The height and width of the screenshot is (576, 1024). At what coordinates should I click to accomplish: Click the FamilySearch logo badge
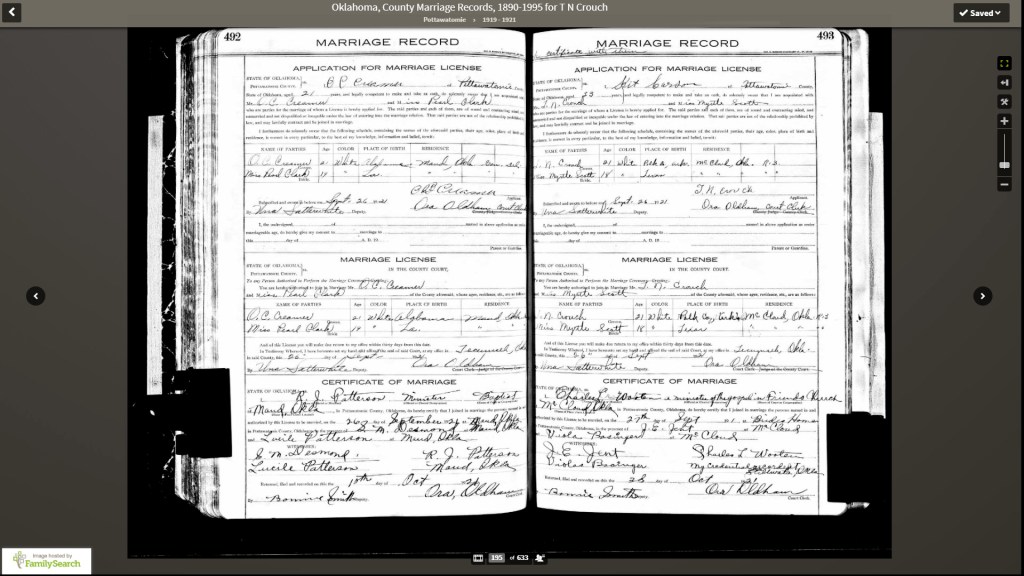point(46,561)
